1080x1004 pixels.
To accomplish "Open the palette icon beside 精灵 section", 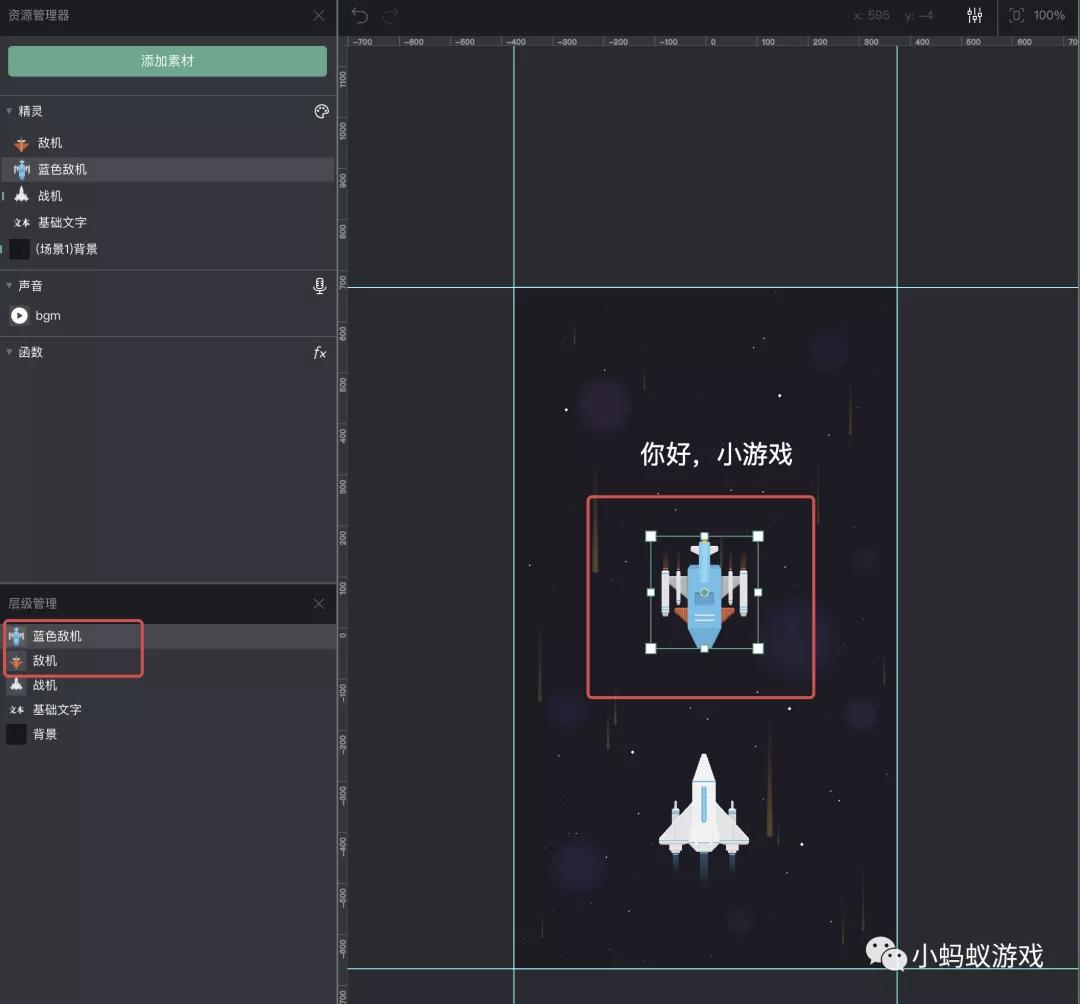I will point(321,111).
